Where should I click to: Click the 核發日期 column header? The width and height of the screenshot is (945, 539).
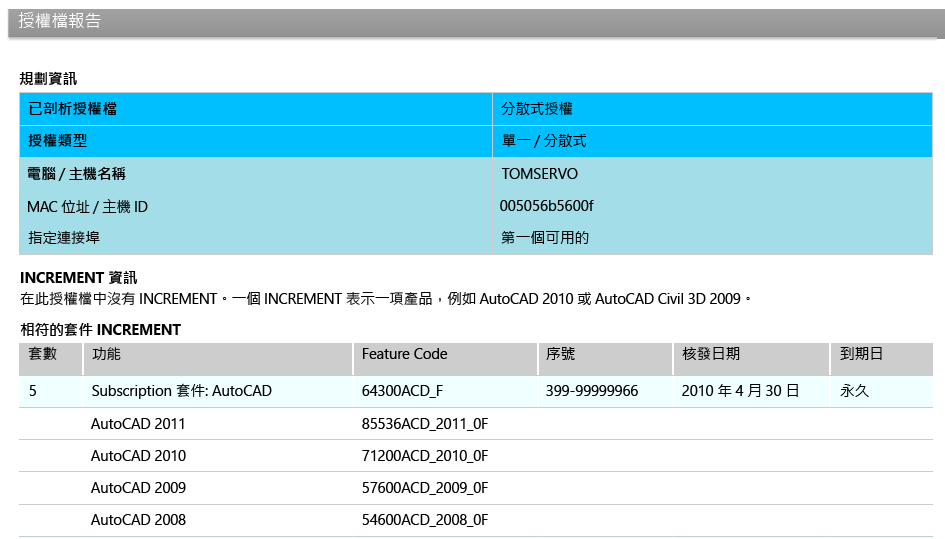(752, 359)
